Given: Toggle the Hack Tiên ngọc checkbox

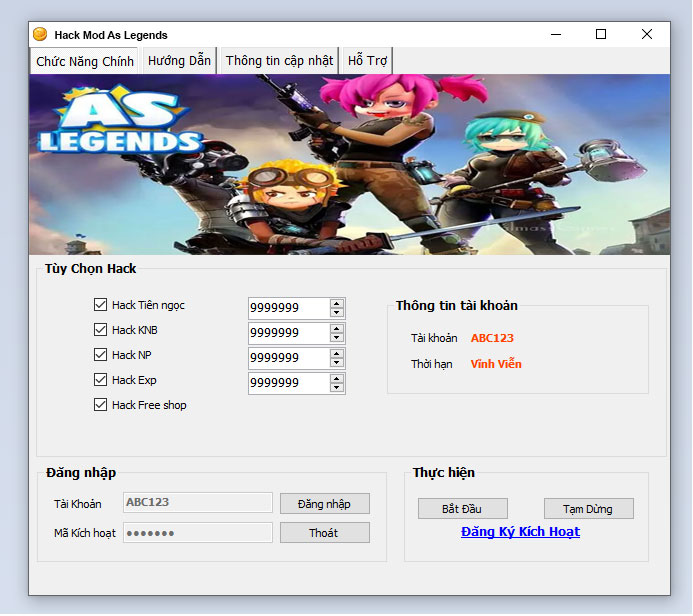Looking at the screenshot, I should click(x=100, y=305).
